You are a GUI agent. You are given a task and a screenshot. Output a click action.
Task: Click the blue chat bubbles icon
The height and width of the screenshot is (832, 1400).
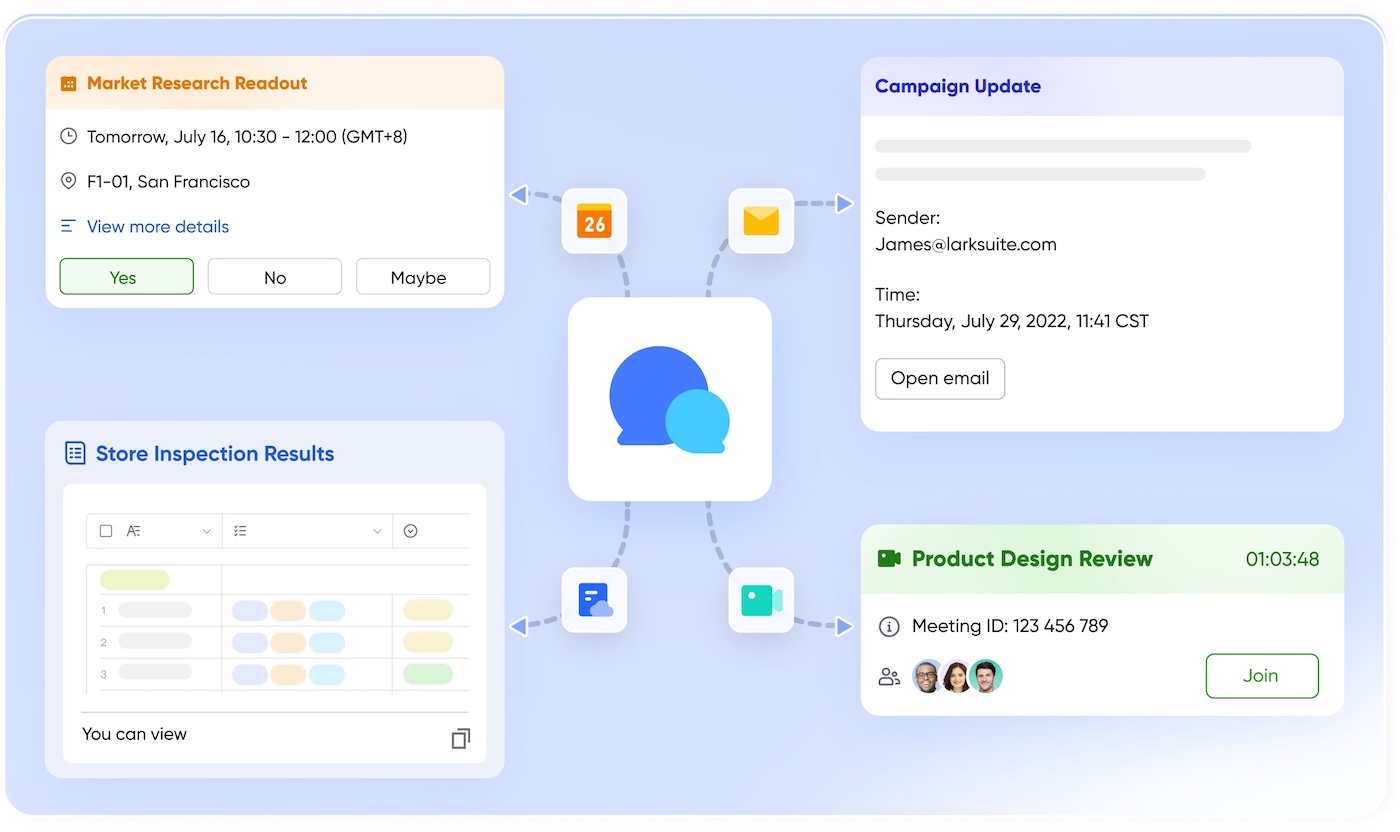[x=669, y=398]
